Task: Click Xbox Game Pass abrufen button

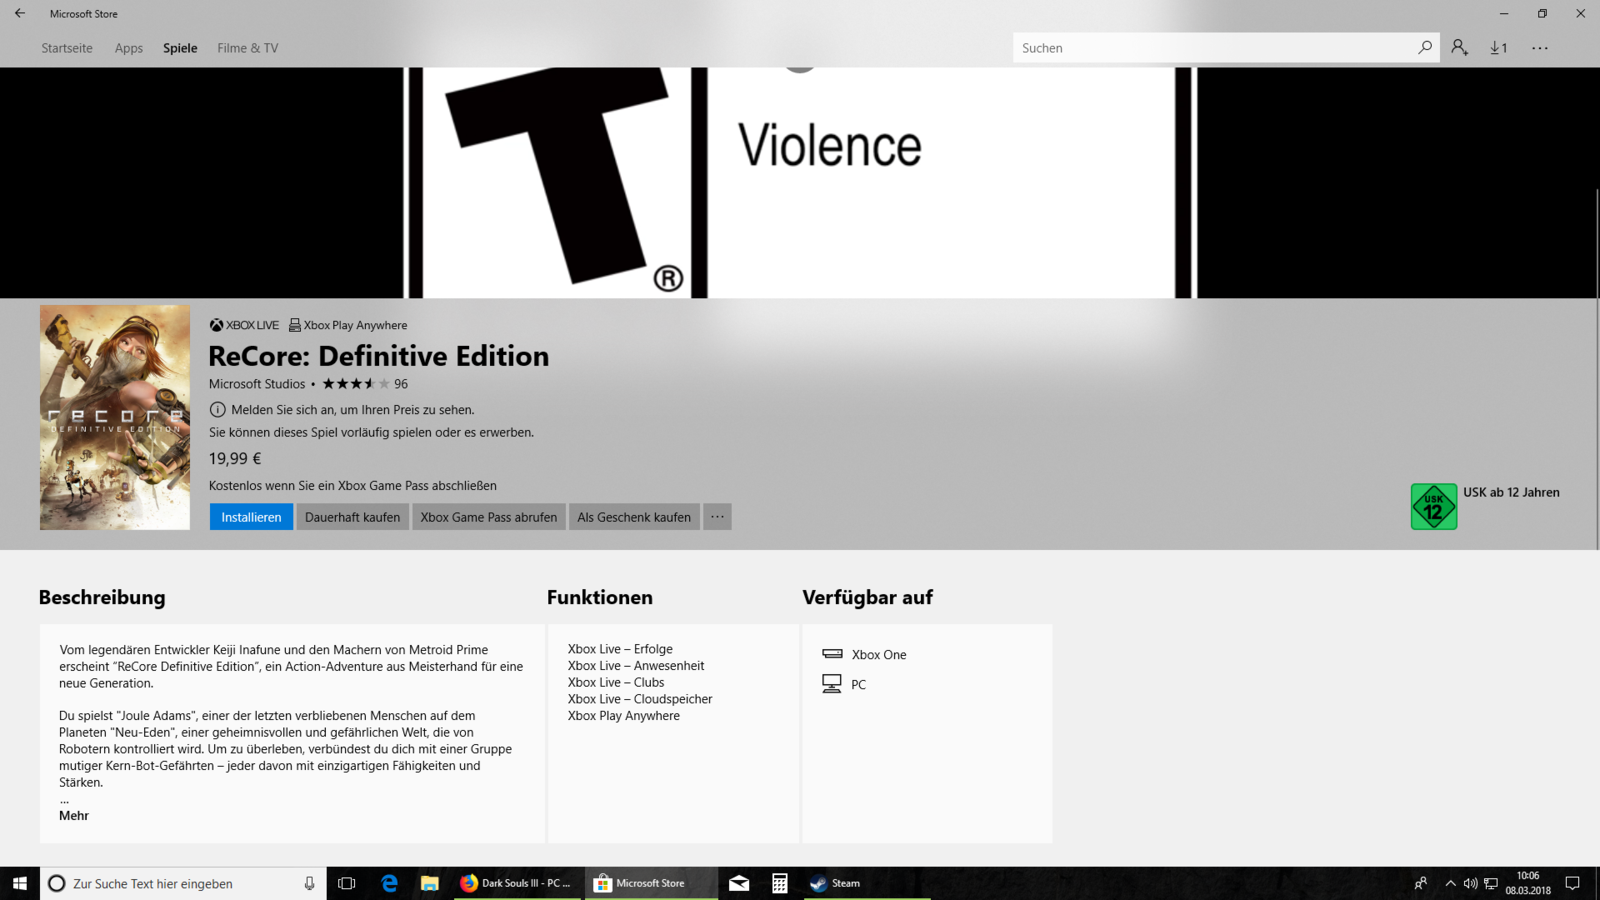Action: point(489,517)
